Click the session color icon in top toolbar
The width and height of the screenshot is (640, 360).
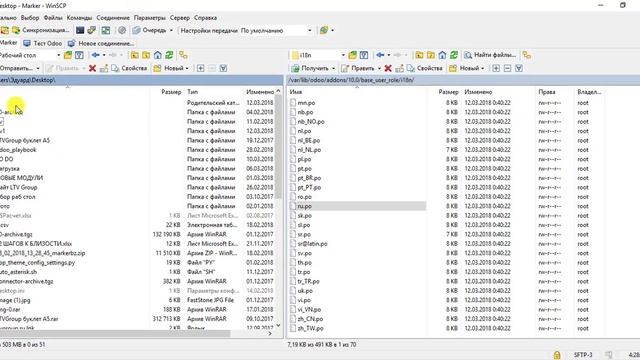[324, 30]
